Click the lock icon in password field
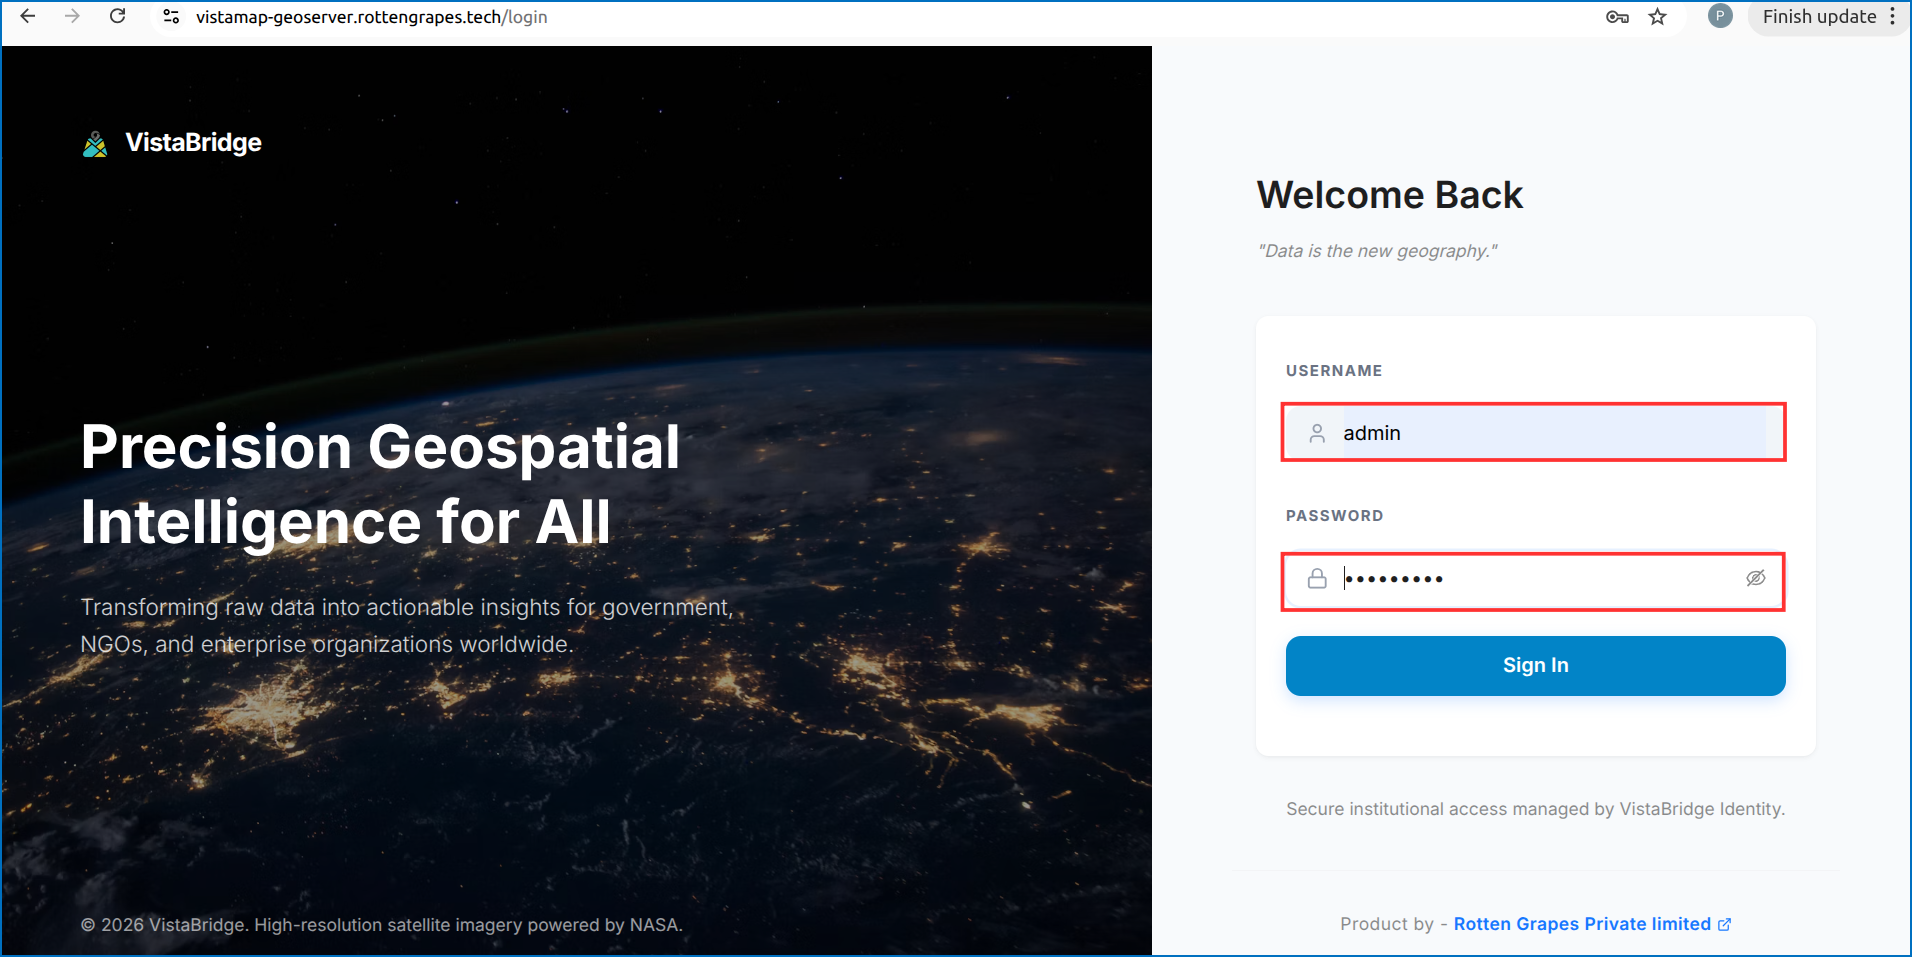 (x=1317, y=579)
